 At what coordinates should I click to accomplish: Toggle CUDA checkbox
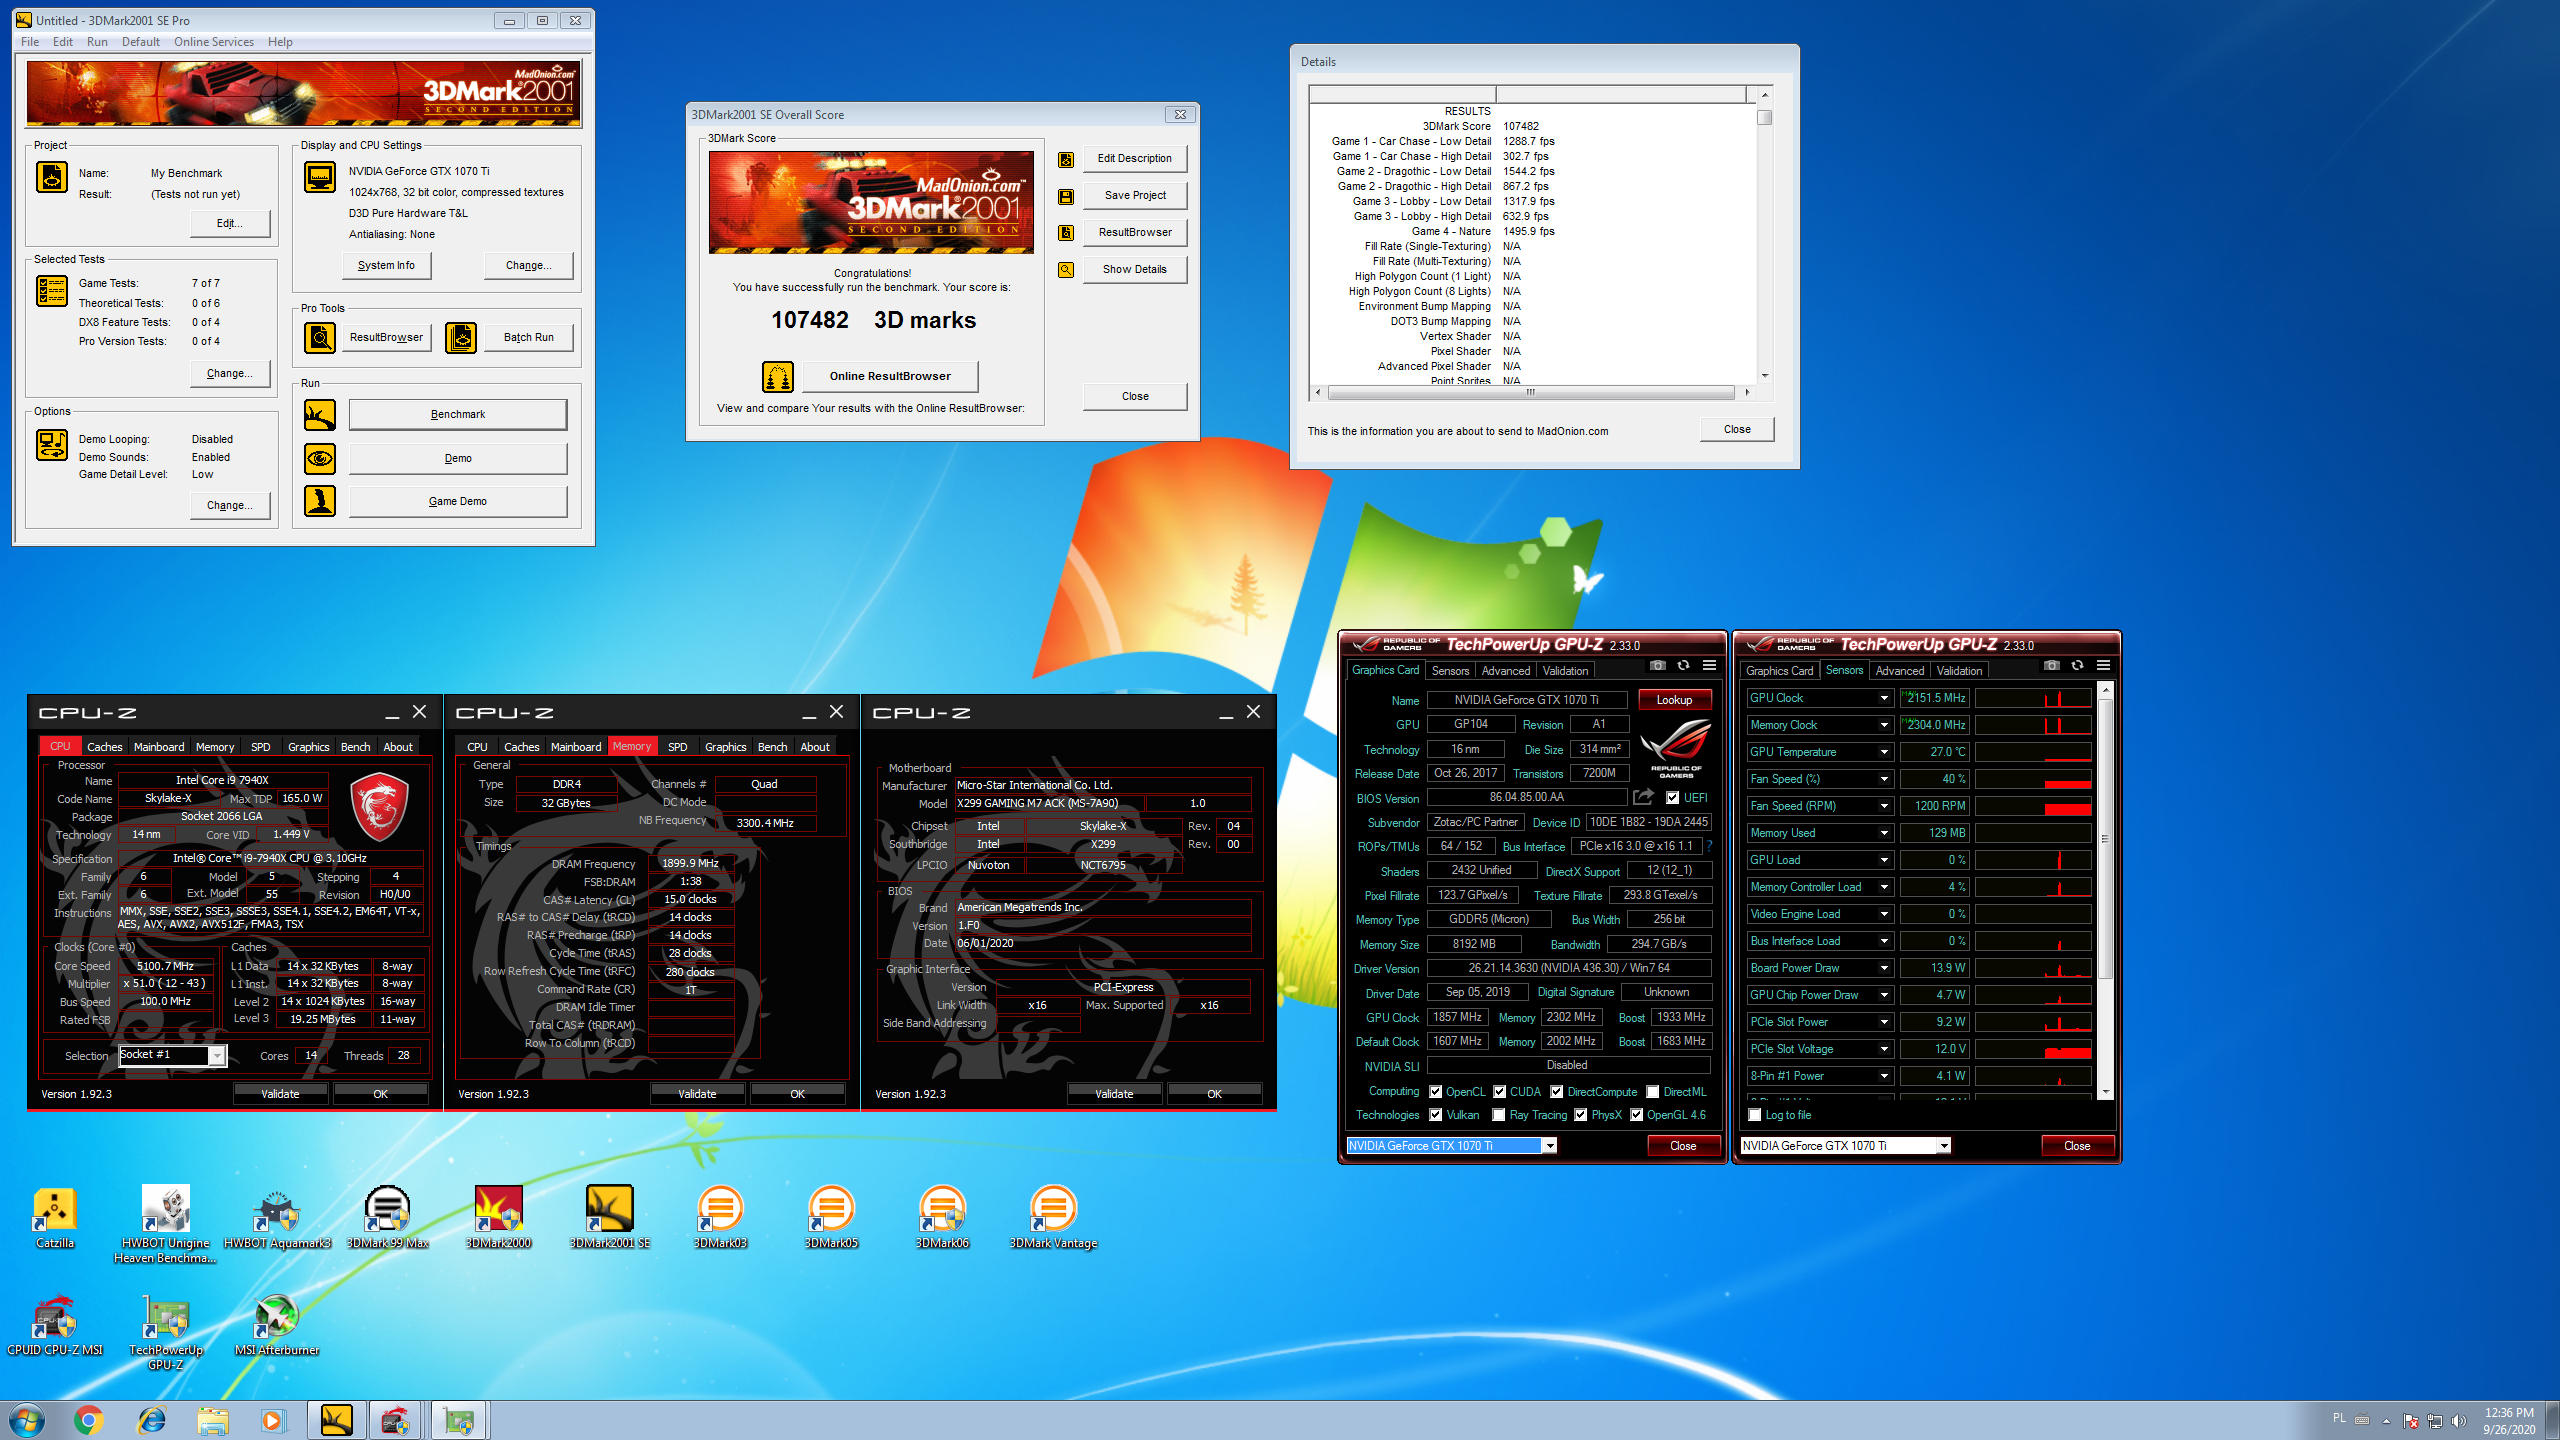pos(1500,1092)
